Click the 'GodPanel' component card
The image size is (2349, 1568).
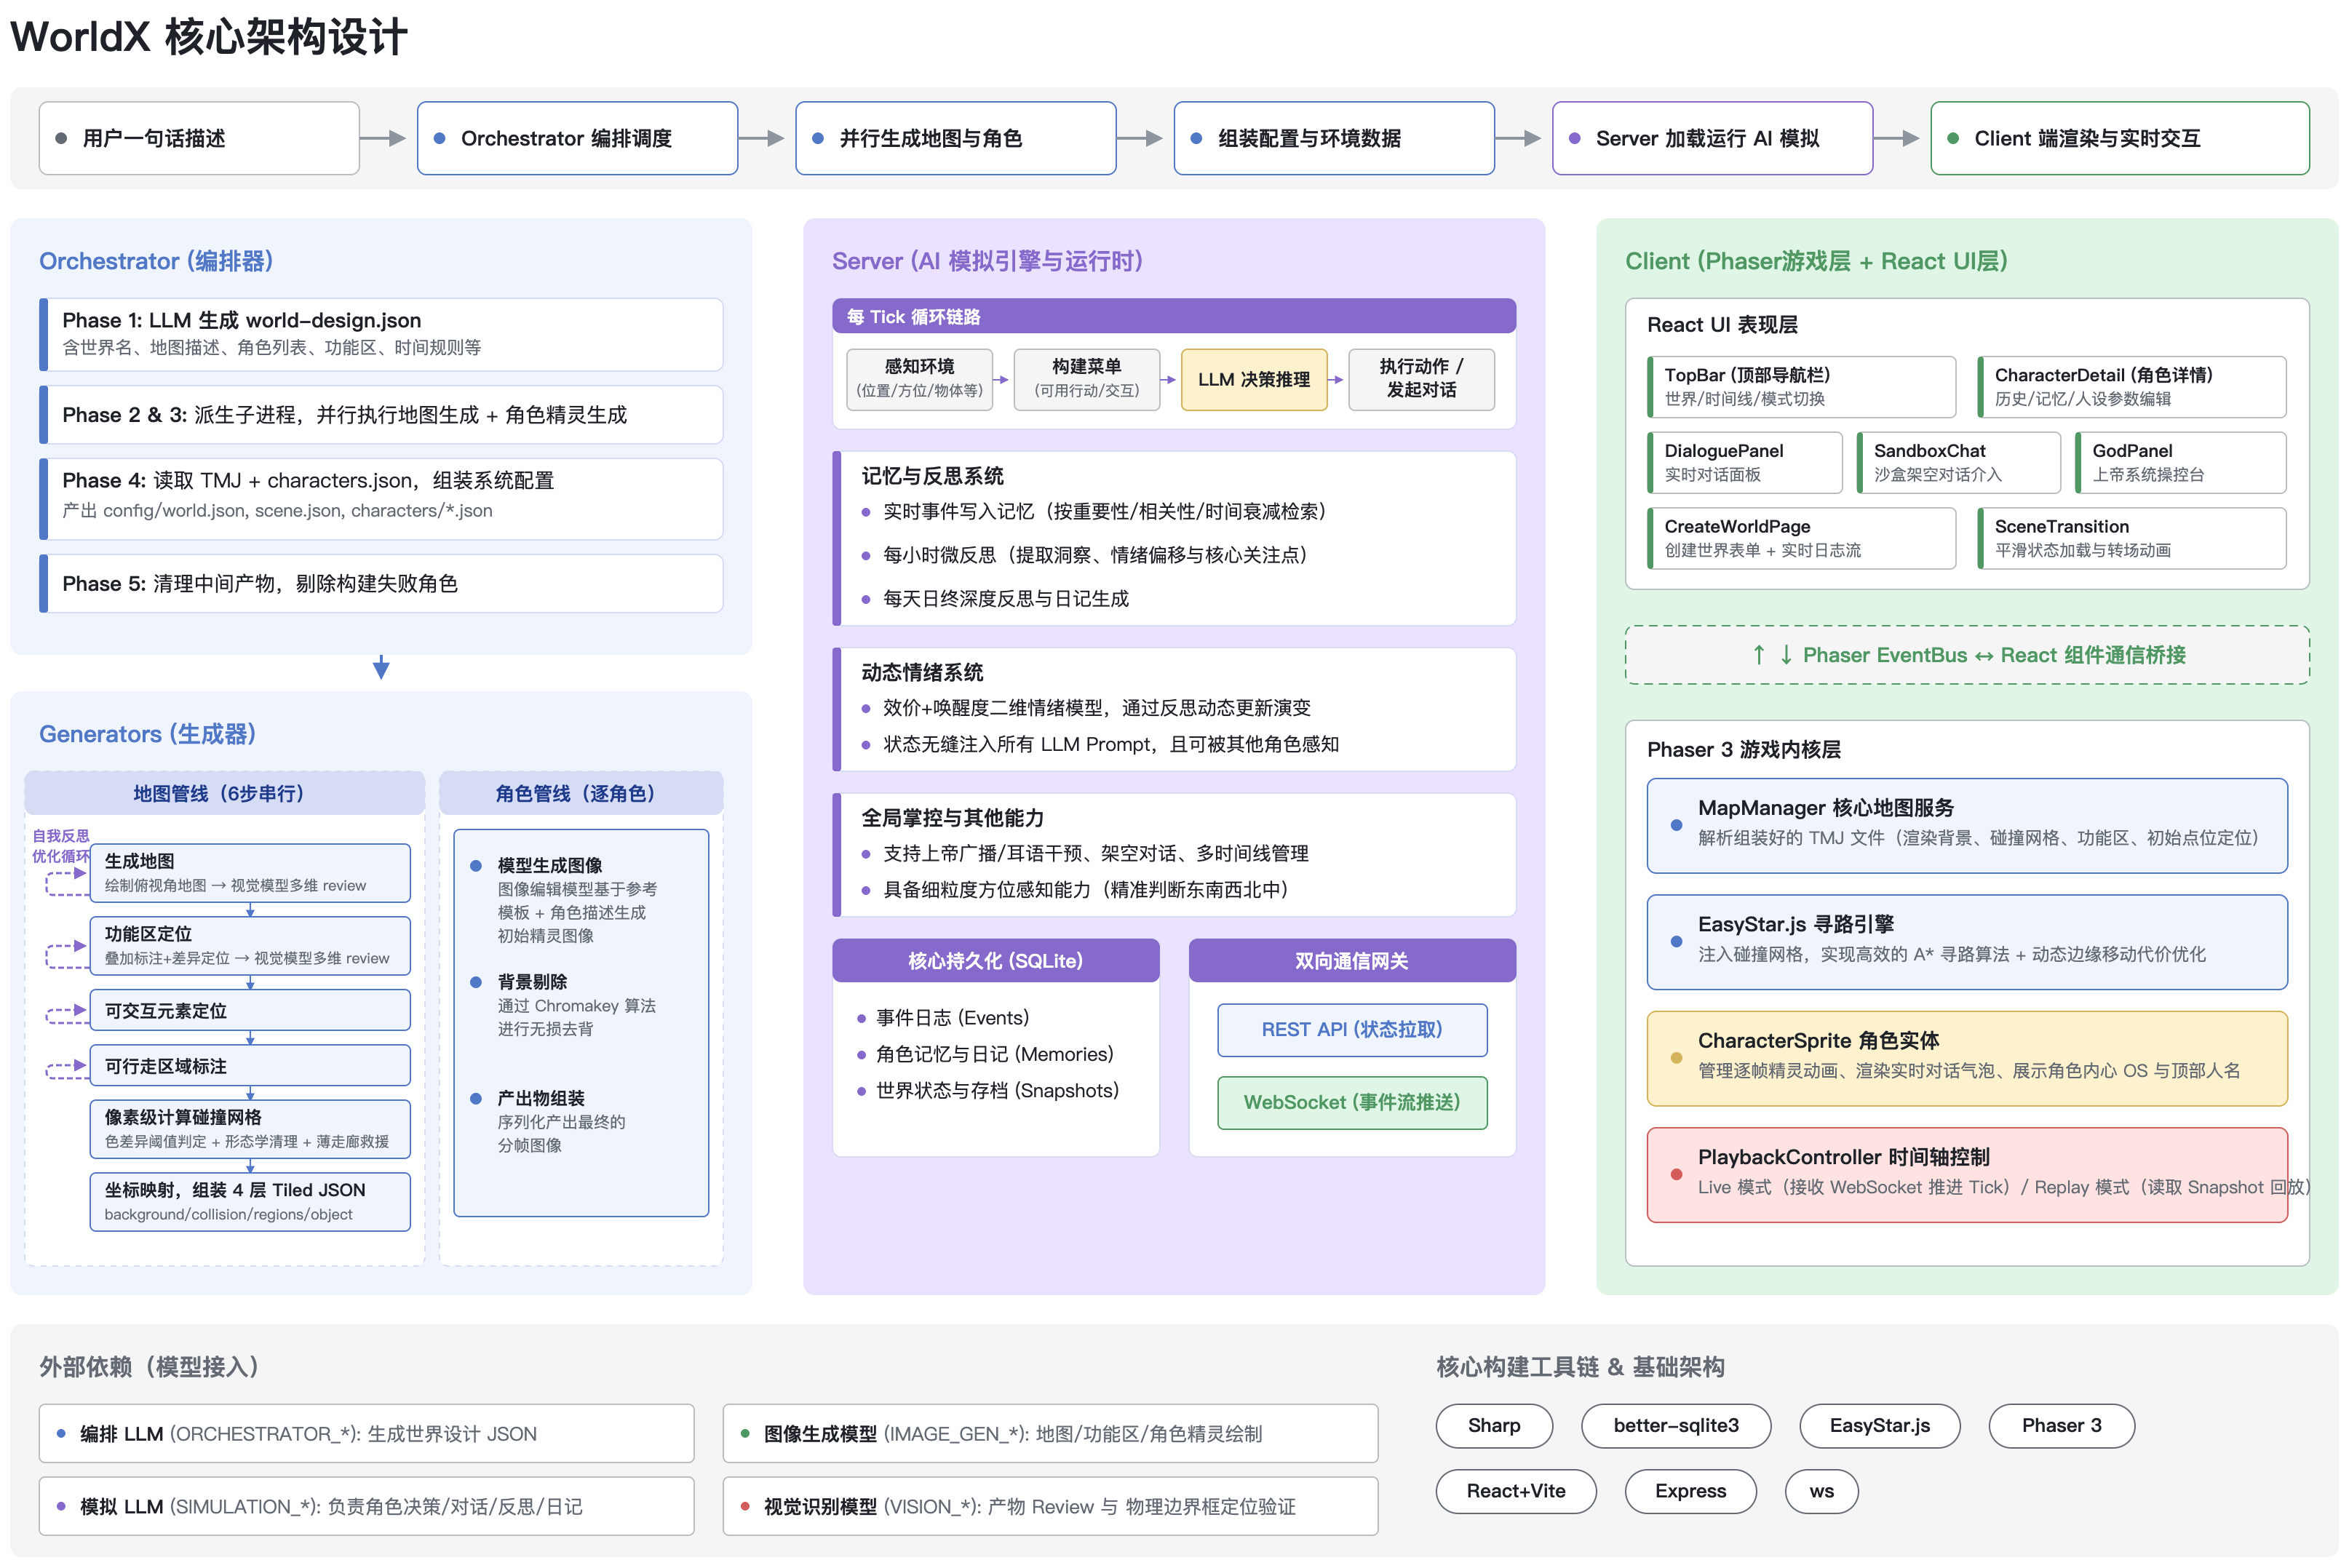(2180, 462)
